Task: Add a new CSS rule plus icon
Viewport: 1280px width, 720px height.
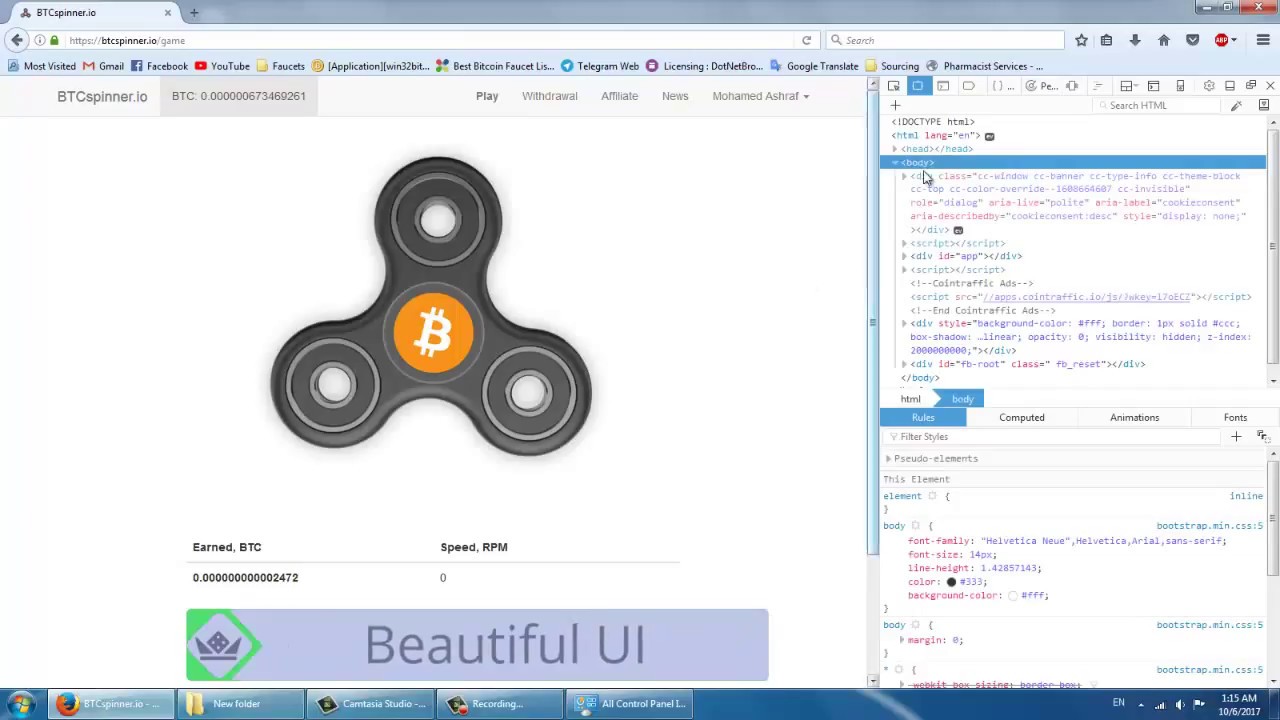Action: click(1236, 437)
